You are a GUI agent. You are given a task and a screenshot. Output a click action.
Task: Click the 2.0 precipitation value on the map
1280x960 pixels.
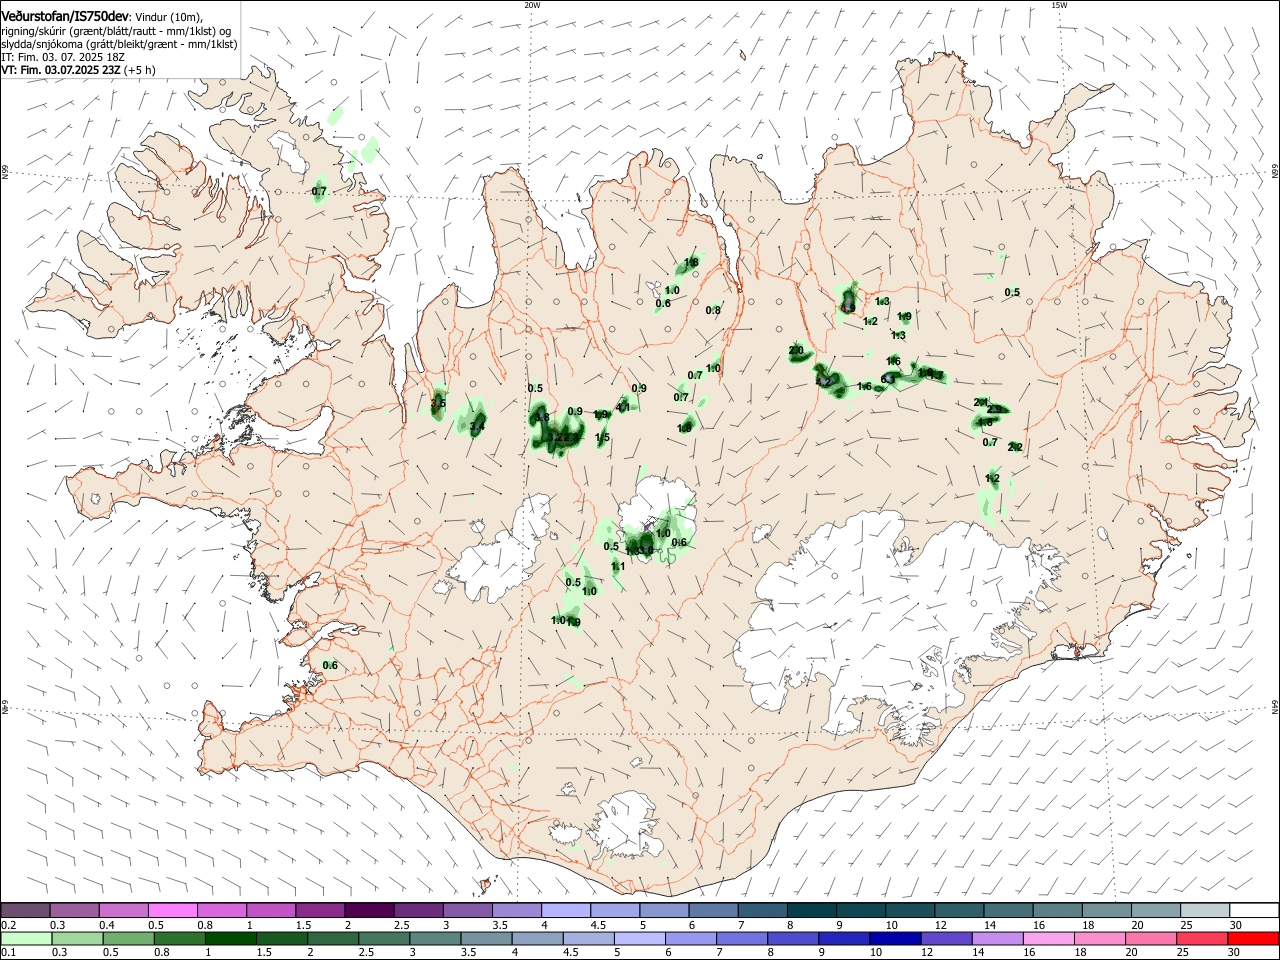pyautogui.click(x=796, y=350)
